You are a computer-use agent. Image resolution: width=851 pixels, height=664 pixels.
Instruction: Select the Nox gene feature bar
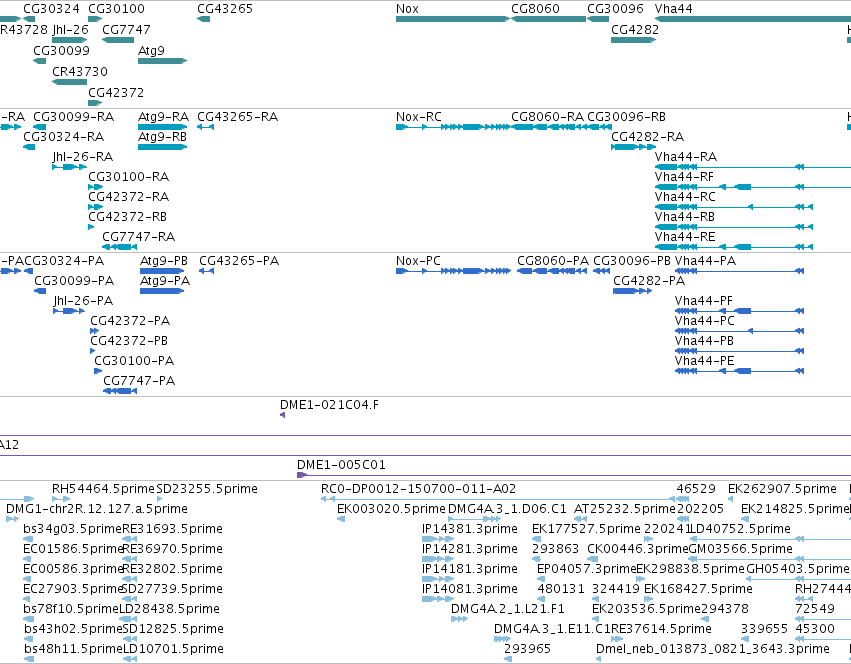[453, 19]
